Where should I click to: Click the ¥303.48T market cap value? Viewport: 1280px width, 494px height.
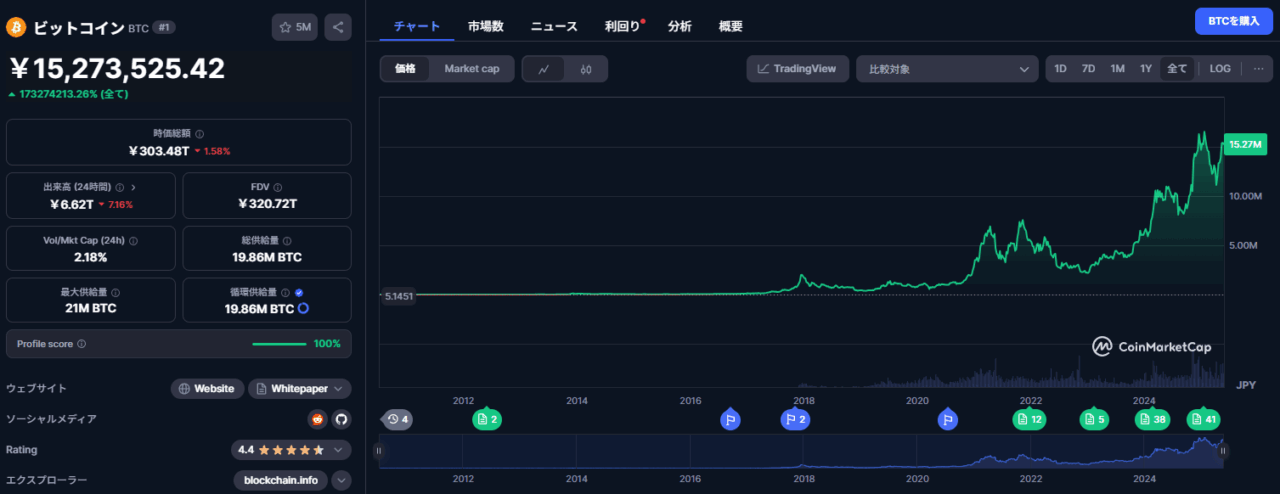[x=158, y=151]
